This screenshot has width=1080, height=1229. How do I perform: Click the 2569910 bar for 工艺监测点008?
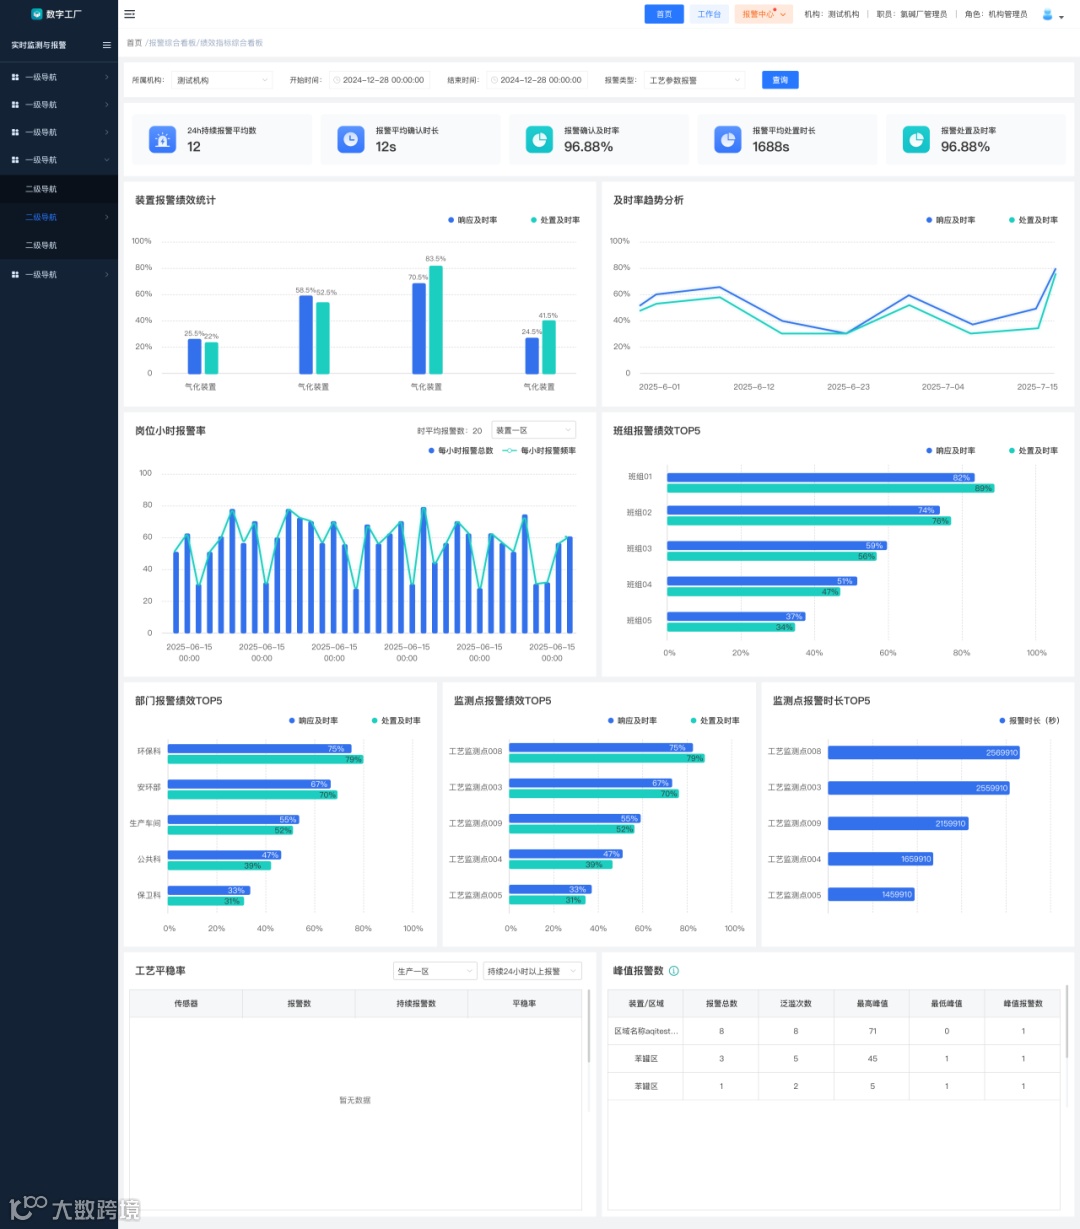(x=924, y=753)
